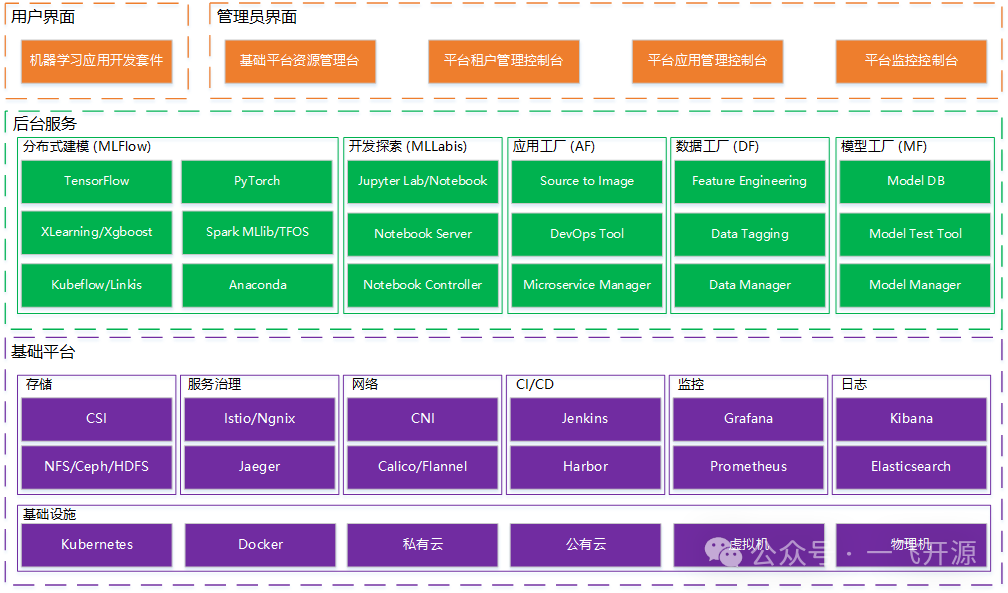Select the Jaeger block
The height and width of the screenshot is (593, 1008).
coord(260,467)
